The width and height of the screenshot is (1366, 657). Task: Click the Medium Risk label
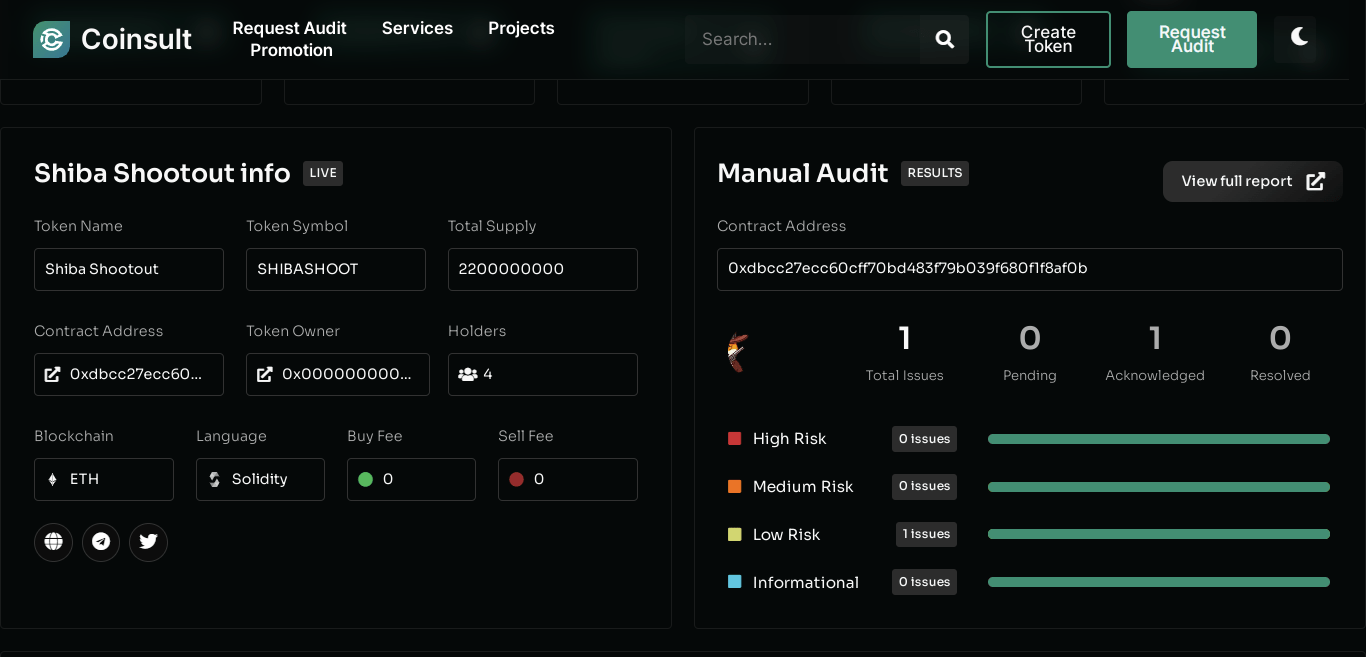point(803,487)
